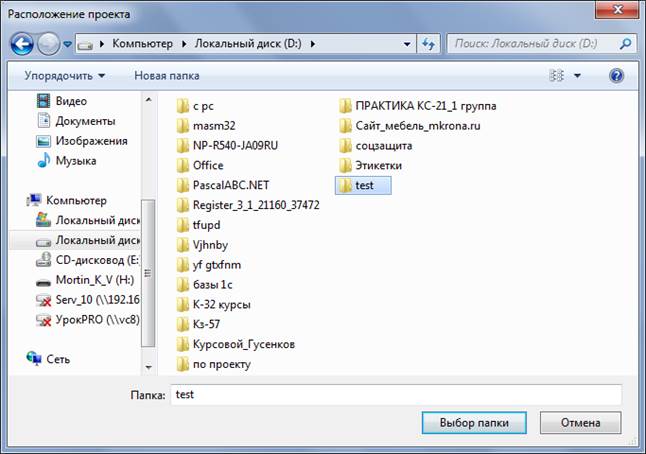
Task: Select the базы 1с folder icon
Action: coord(183,285)
